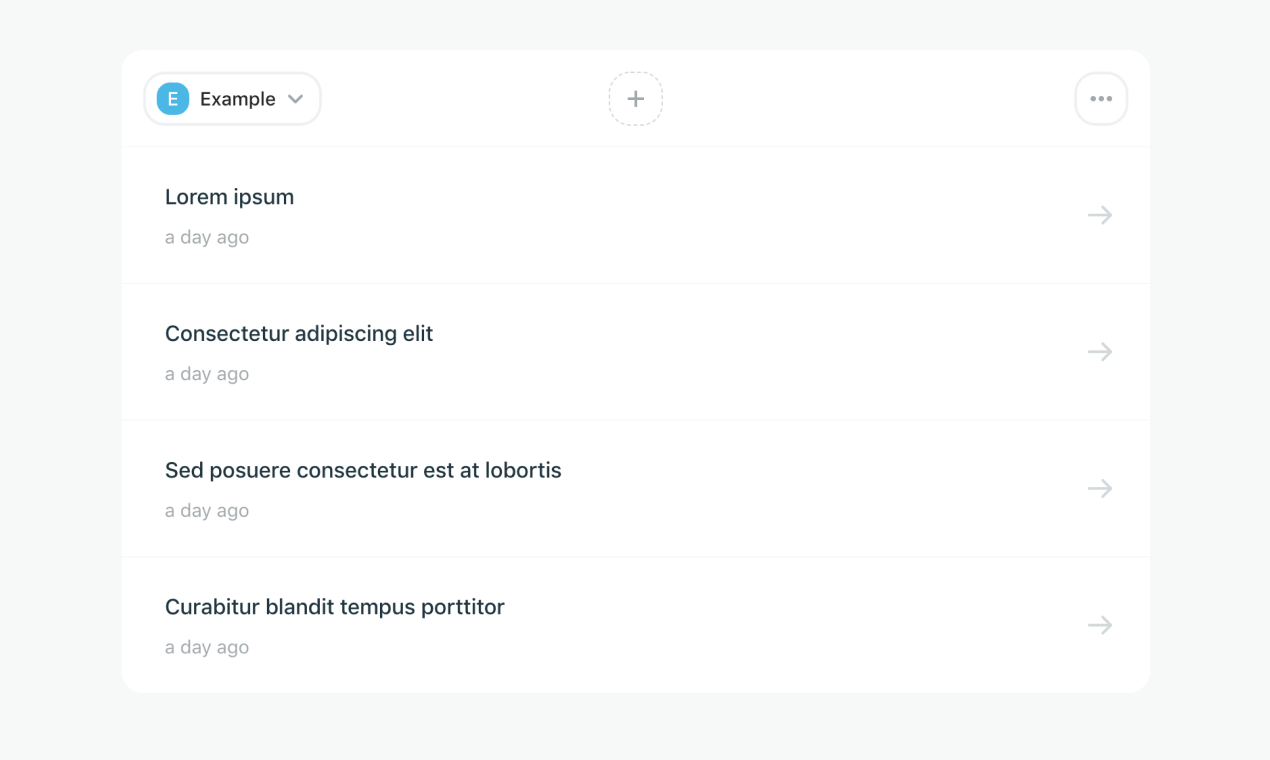Click "a day ago" under Consectetur adipiscing elit
The height and width of the screenshot is (760, 1270).
tap(207, 374)
